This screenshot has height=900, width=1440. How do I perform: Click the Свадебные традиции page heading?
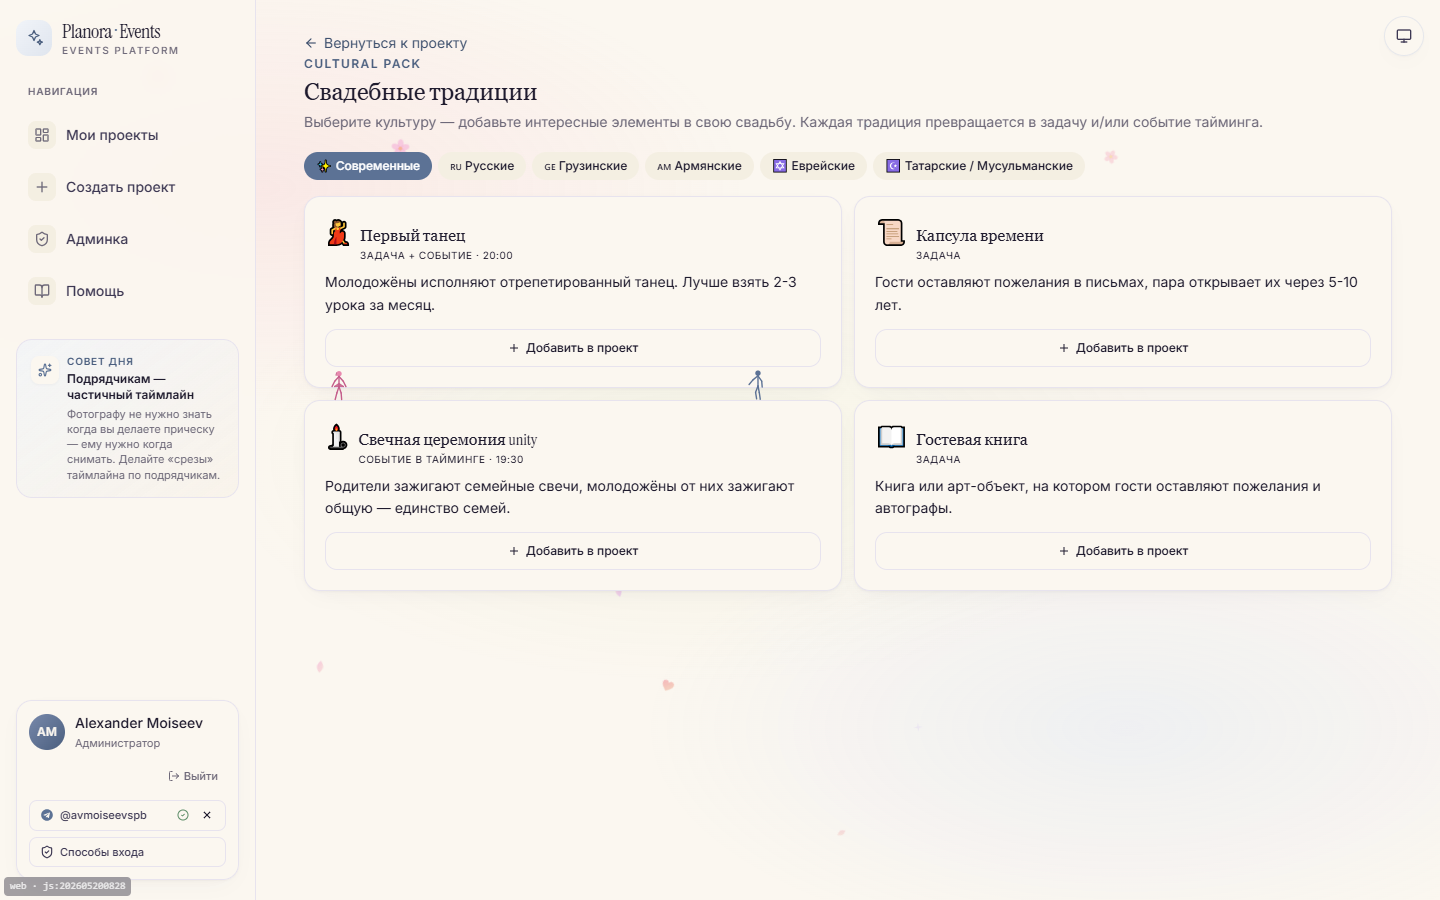click(x=421, y=92)
